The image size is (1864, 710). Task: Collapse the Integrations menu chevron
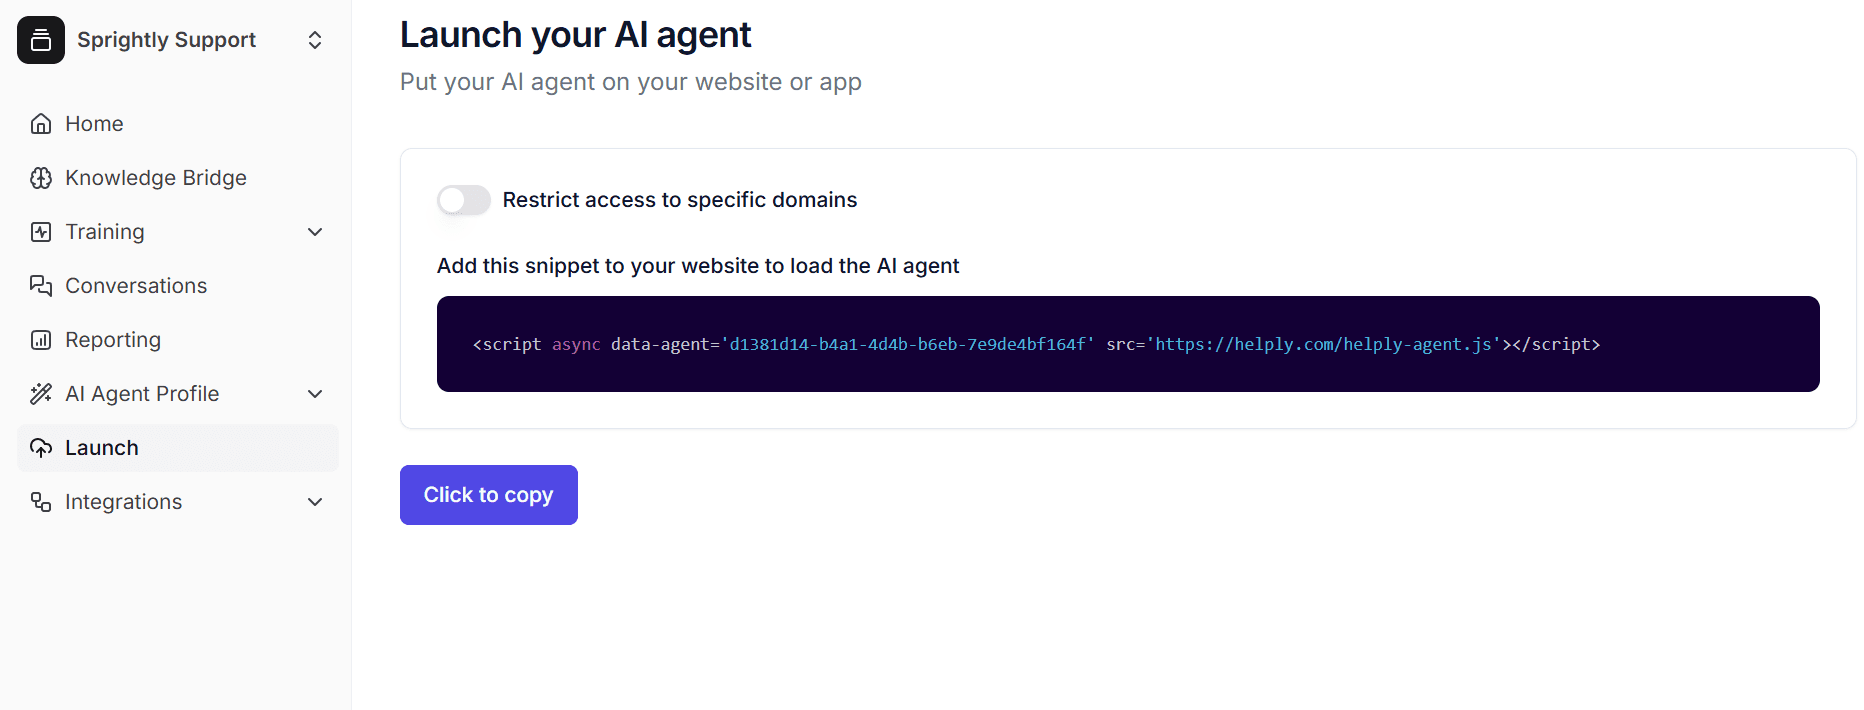(314, 501)
